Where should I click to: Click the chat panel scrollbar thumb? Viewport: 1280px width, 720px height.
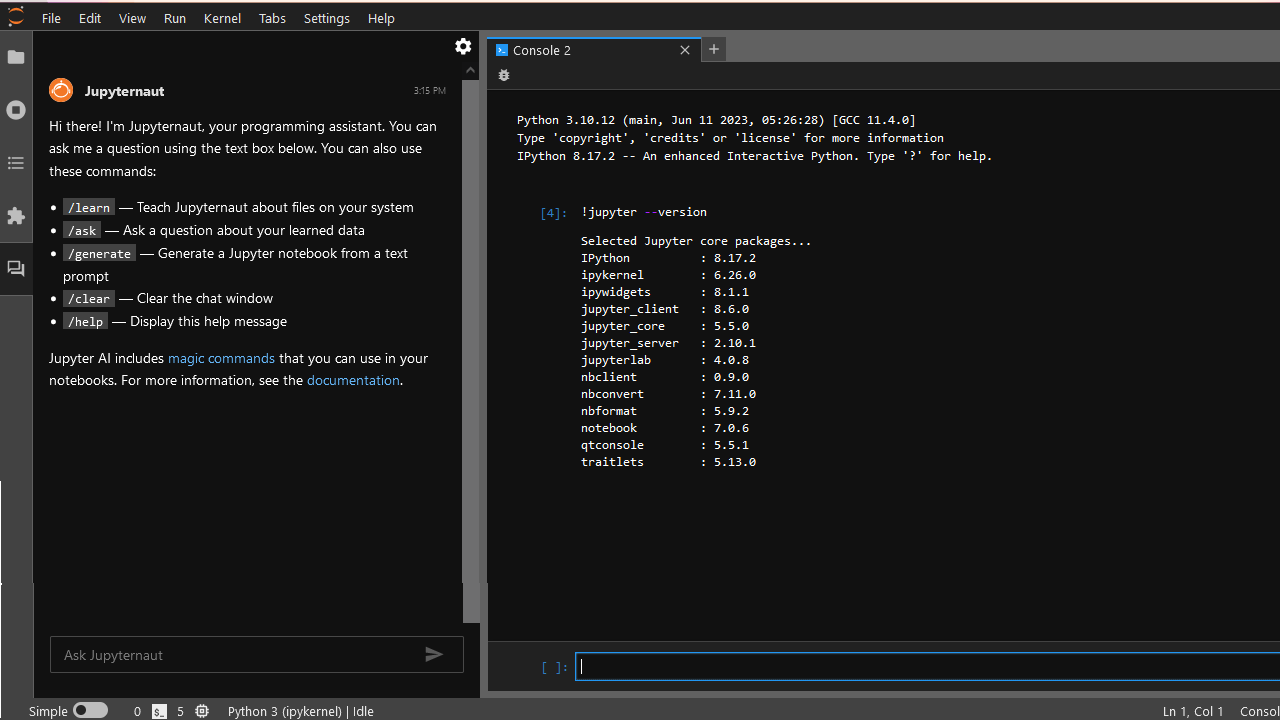pyautogui.click(x=471, y=350)
